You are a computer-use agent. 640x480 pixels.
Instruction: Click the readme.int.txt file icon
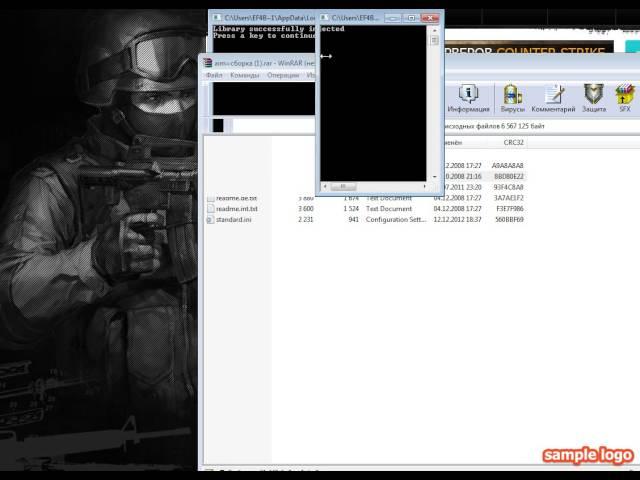(210, 209)
